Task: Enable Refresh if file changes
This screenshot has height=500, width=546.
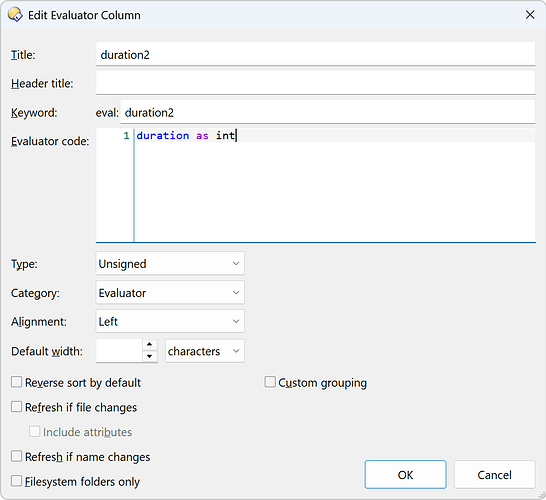Action: pos(16,407)
